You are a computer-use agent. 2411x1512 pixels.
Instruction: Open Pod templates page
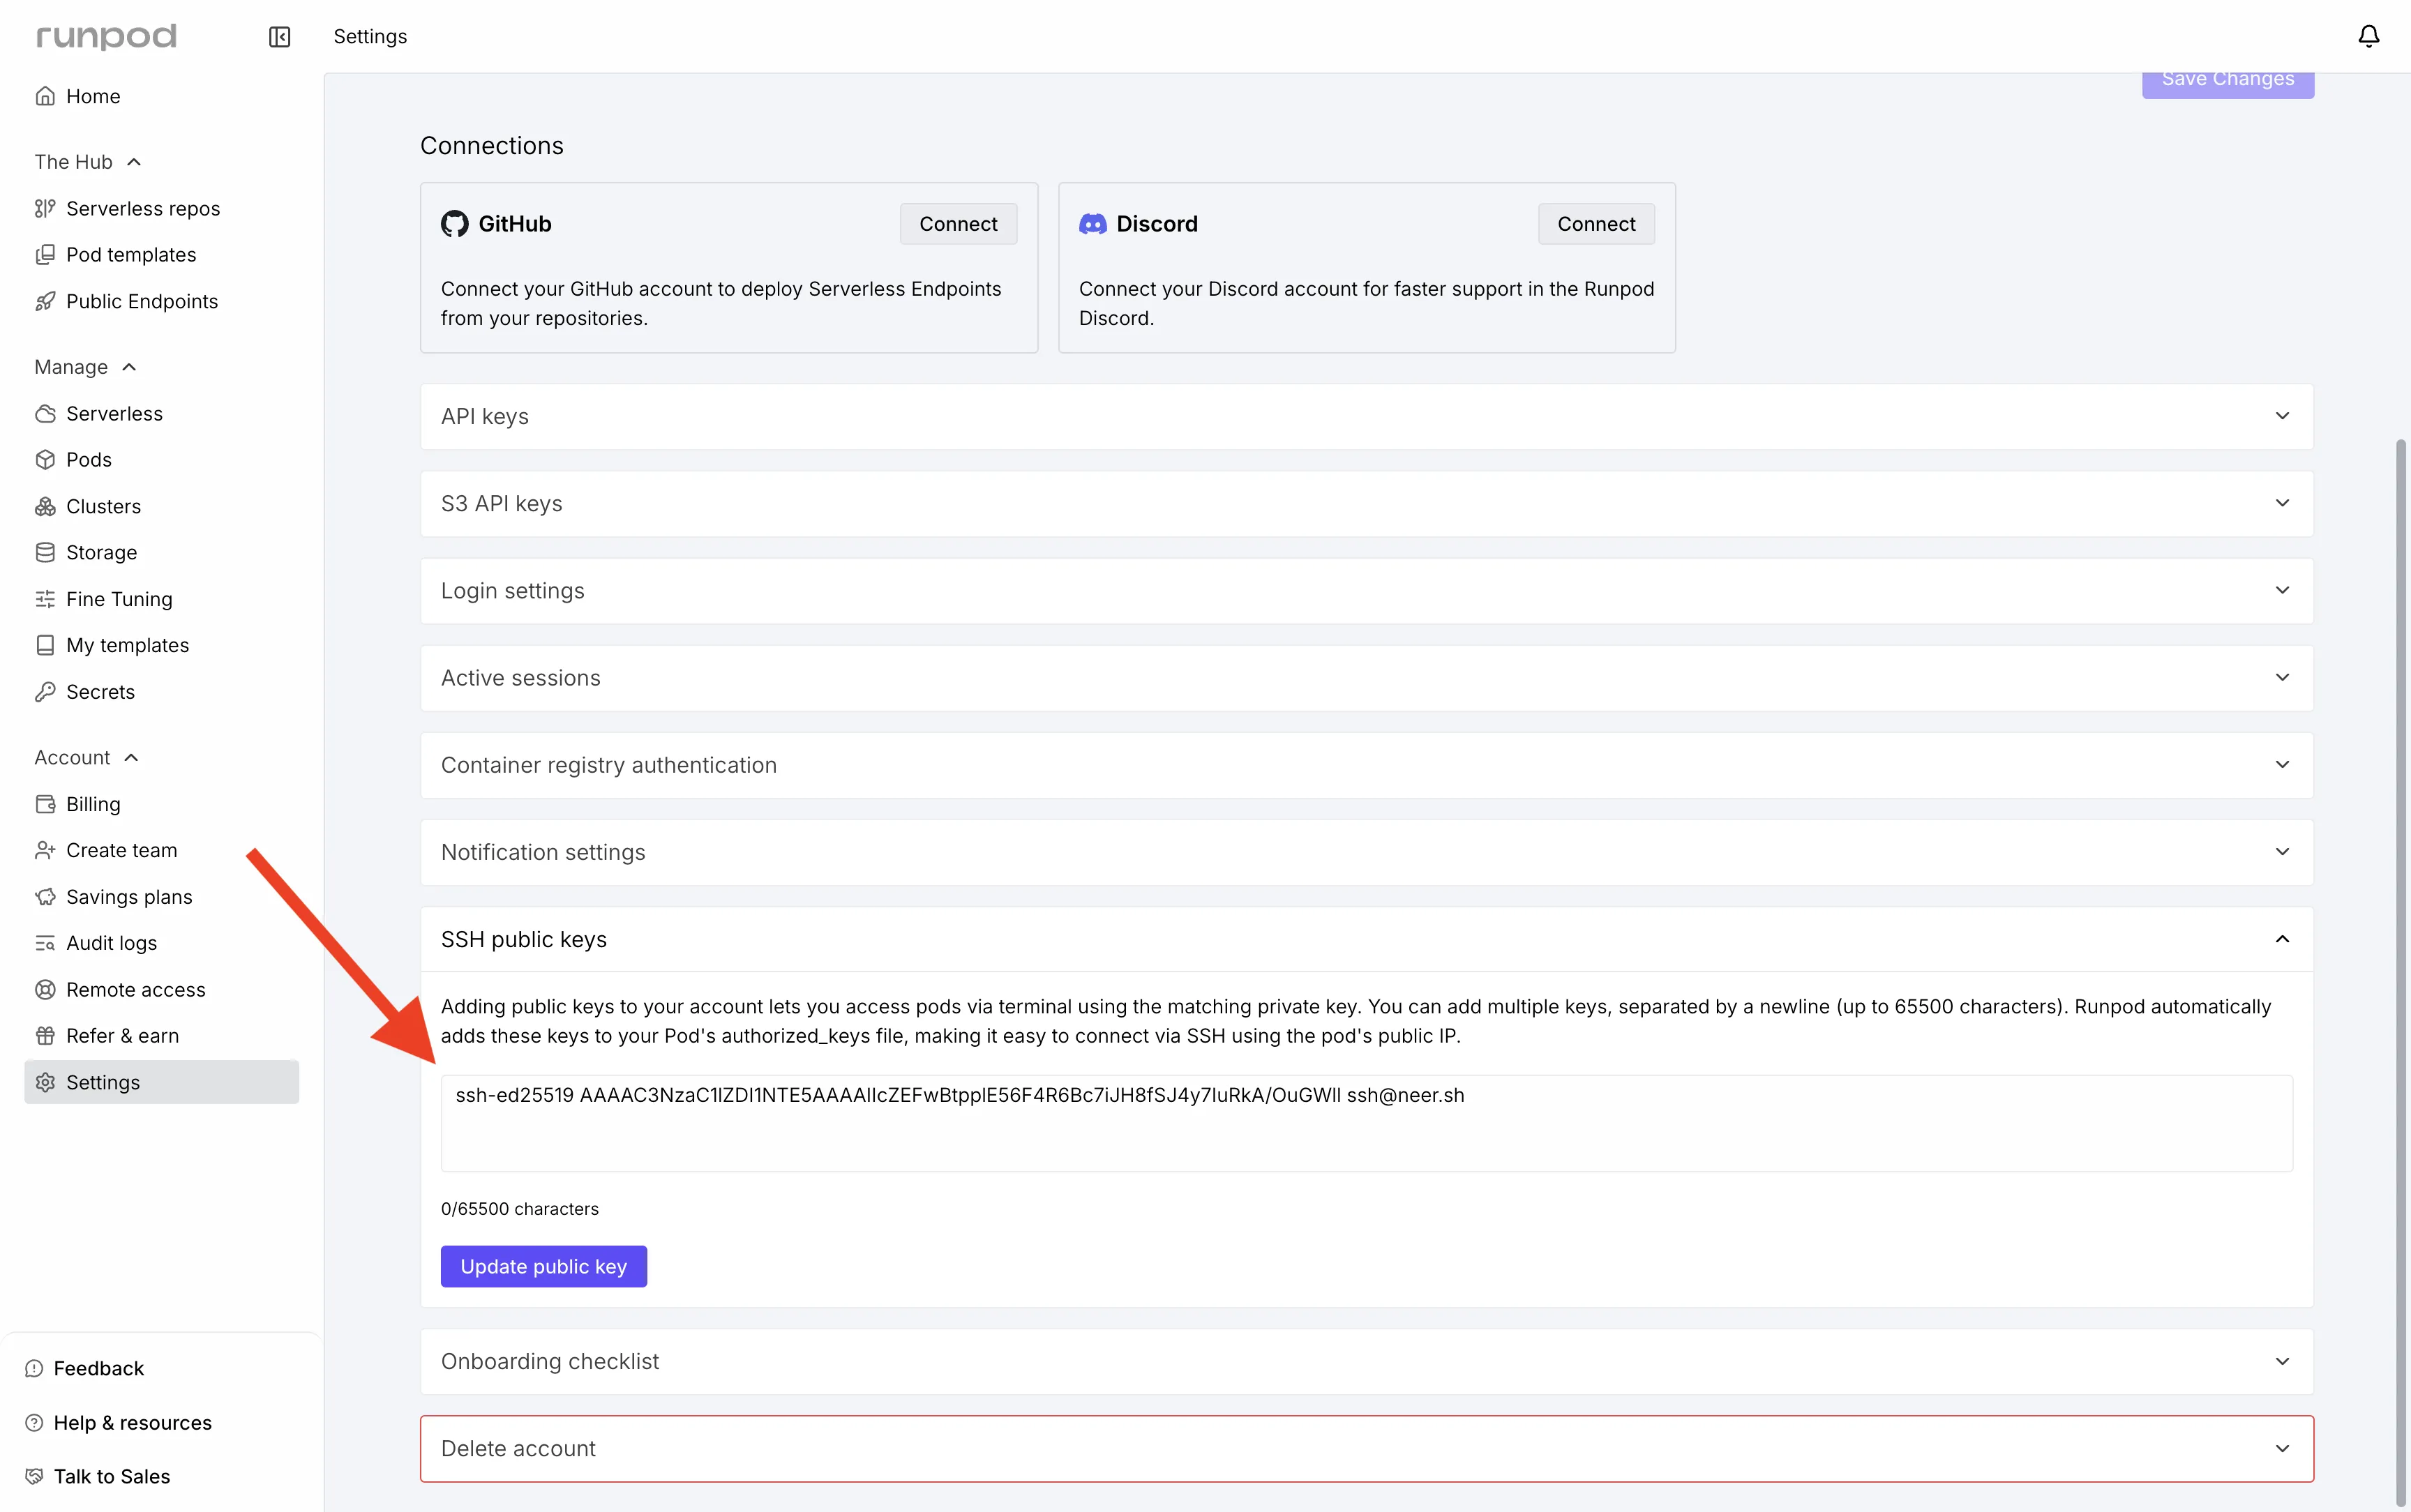click(131, 255)
